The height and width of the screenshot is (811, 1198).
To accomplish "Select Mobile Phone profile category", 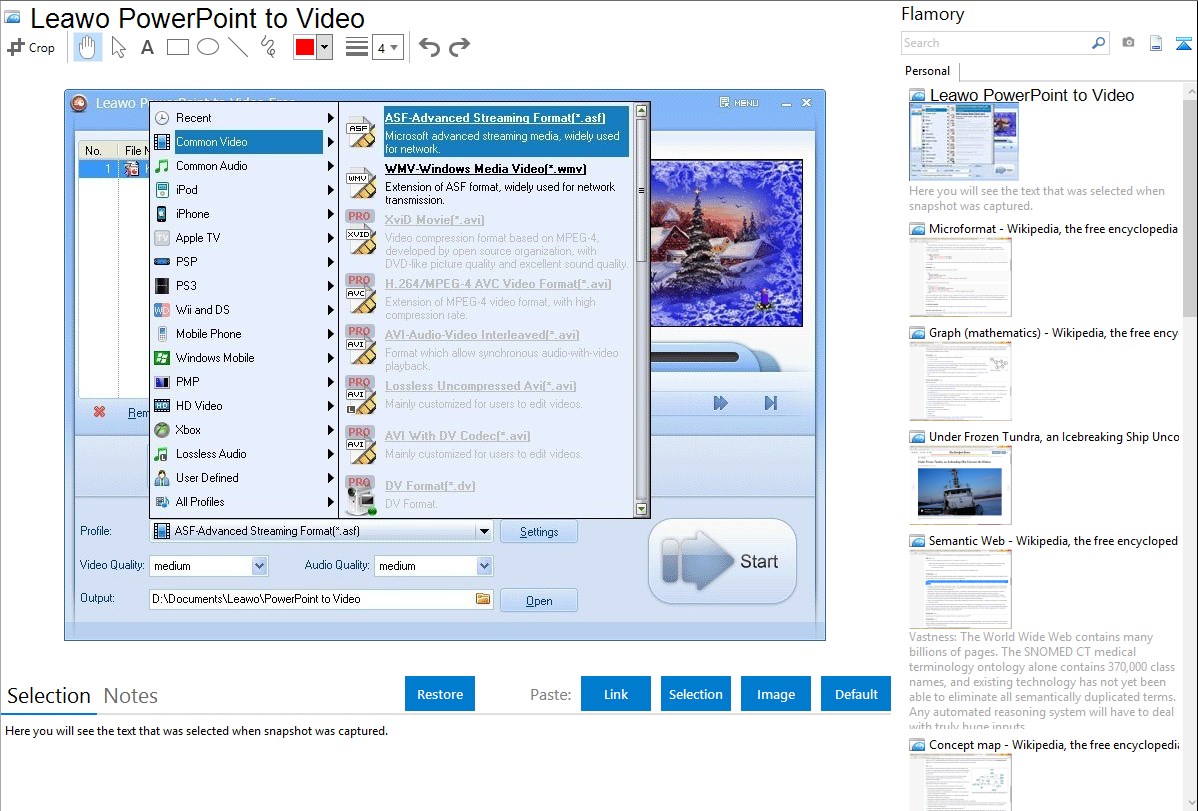I will (x=244, y=334).
